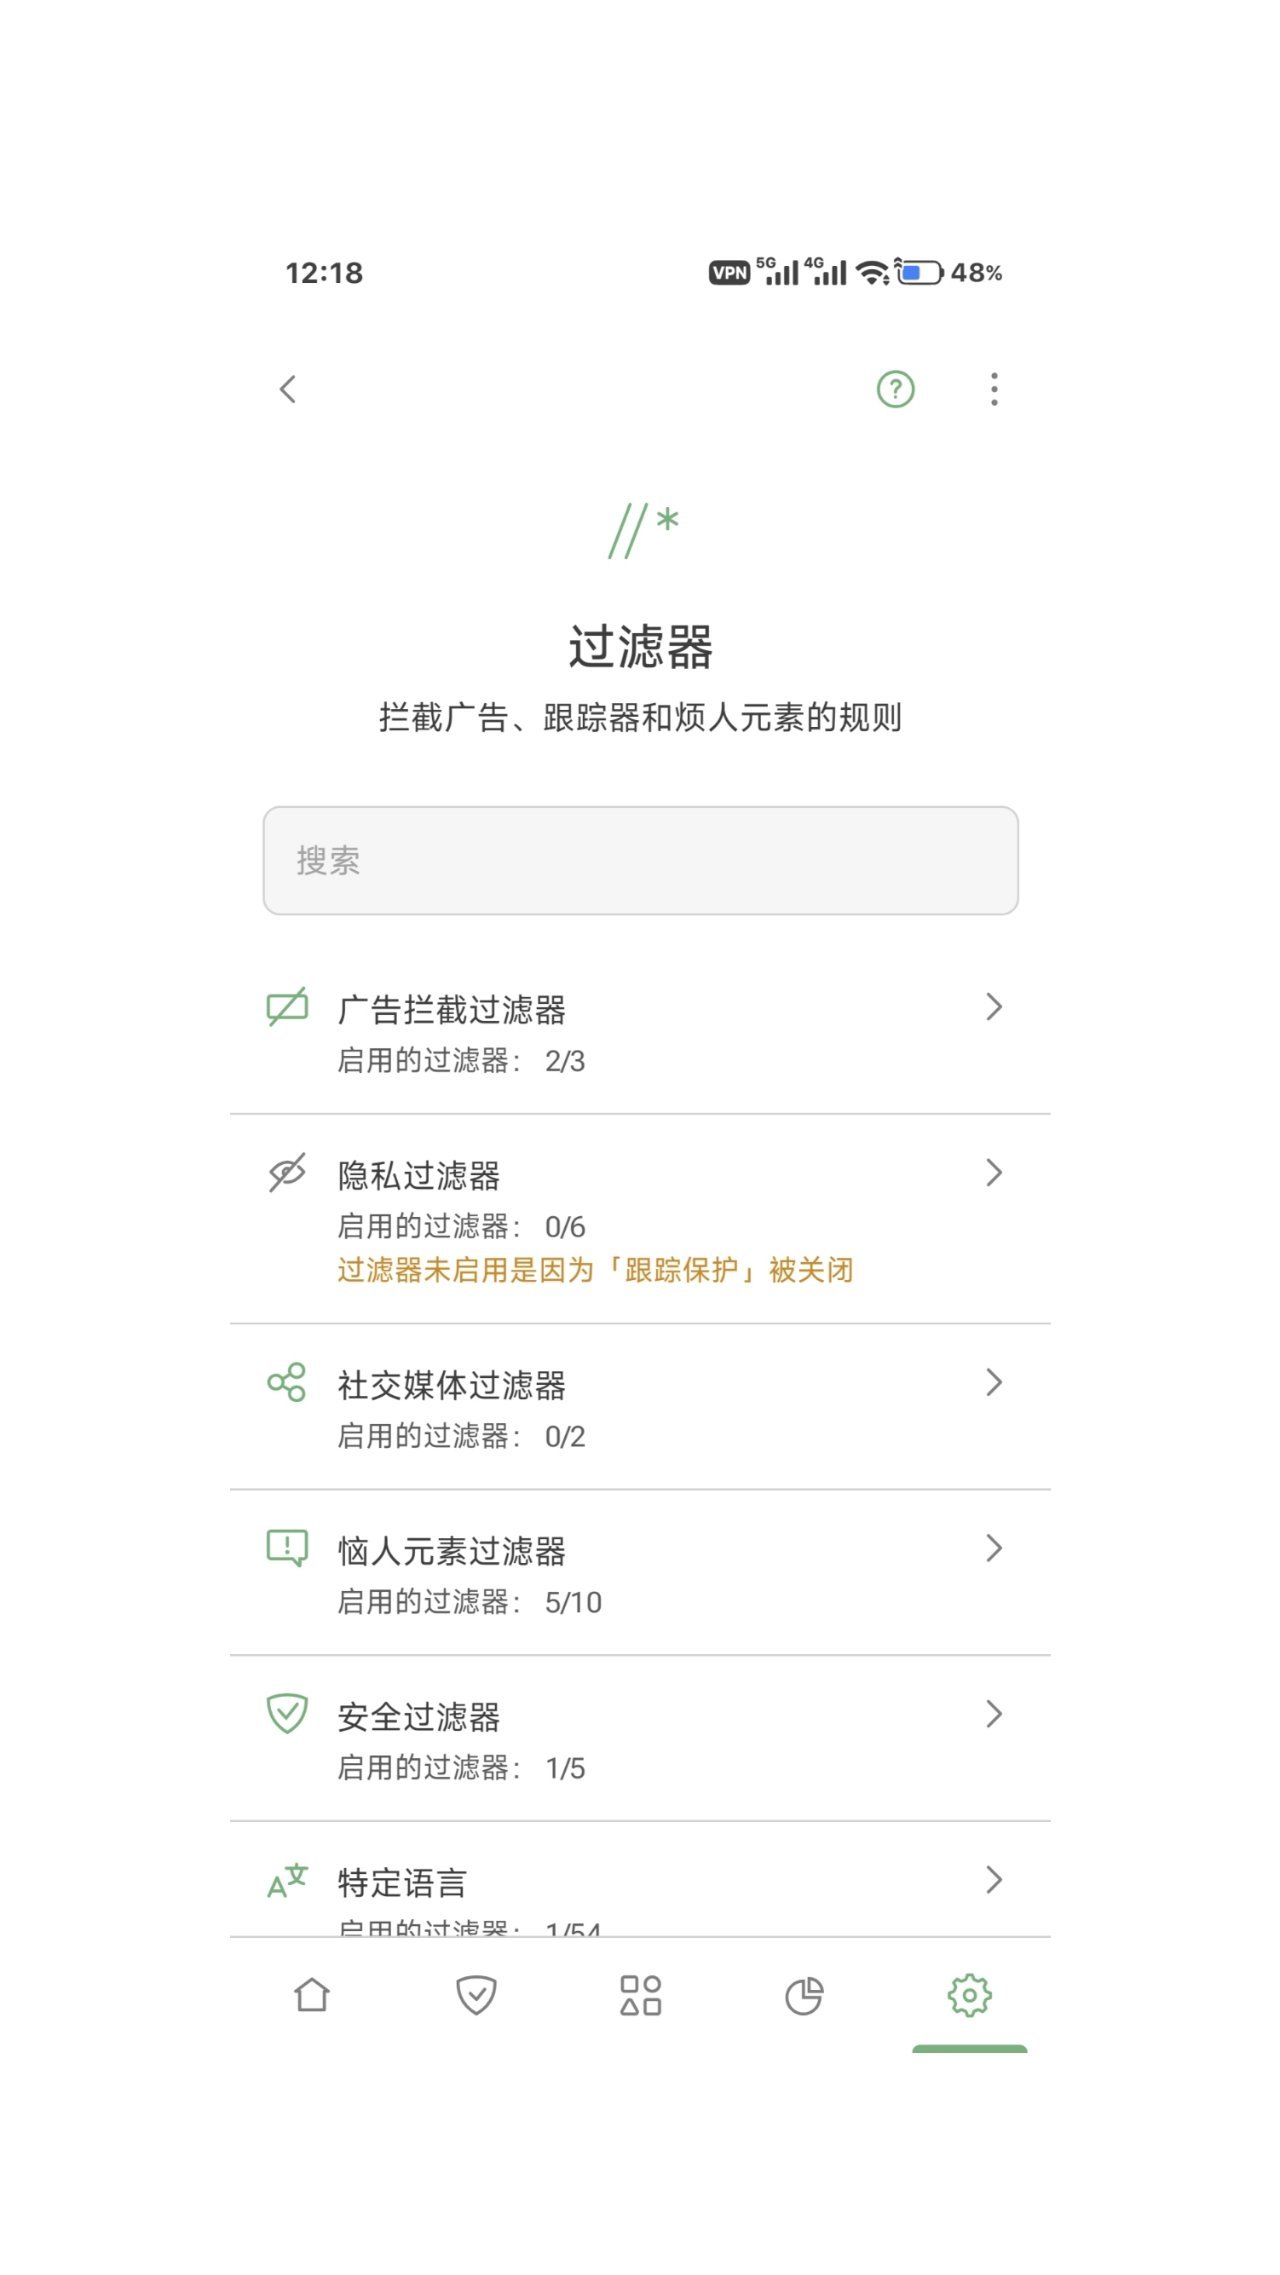Tap the language-specific translate icon
Viewport: 1280px width, 2275px height.
click(287, 1881)
